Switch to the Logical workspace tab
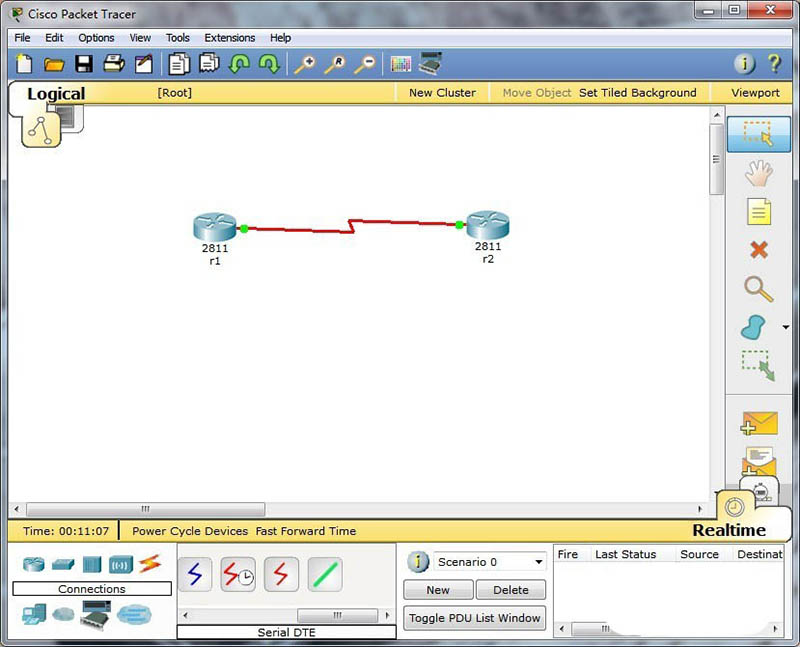This screenshot has height=647, width=800. coord(56,93)
